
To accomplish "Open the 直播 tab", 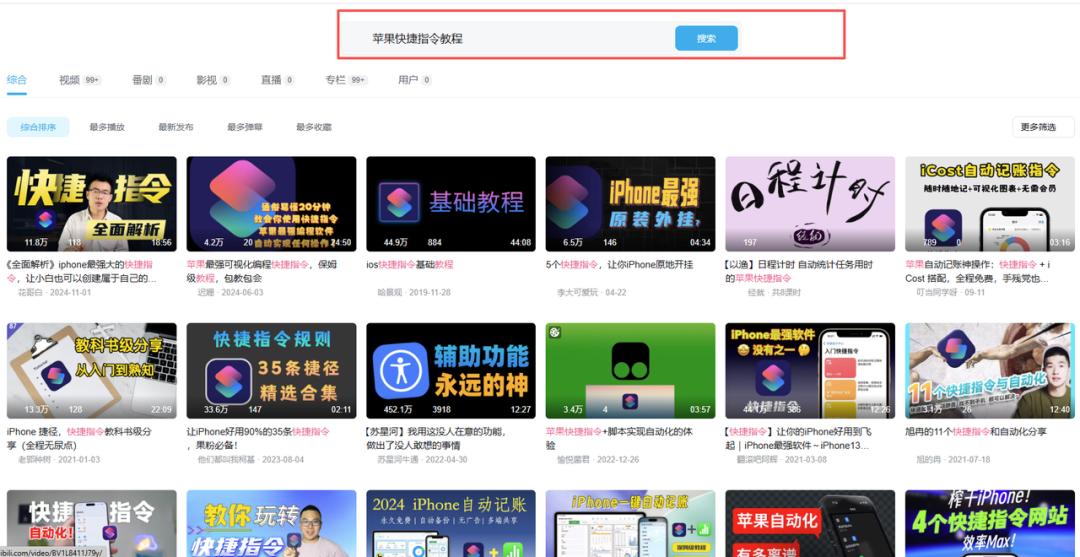I will 278,80.
